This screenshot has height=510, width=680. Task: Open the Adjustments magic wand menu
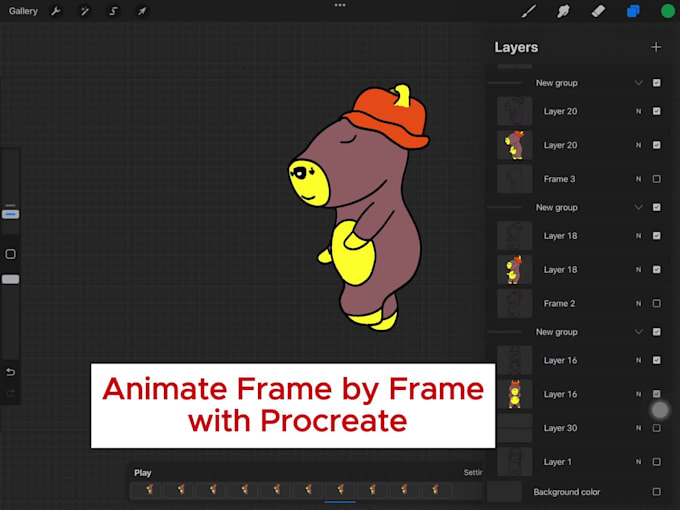click(85, 11)
